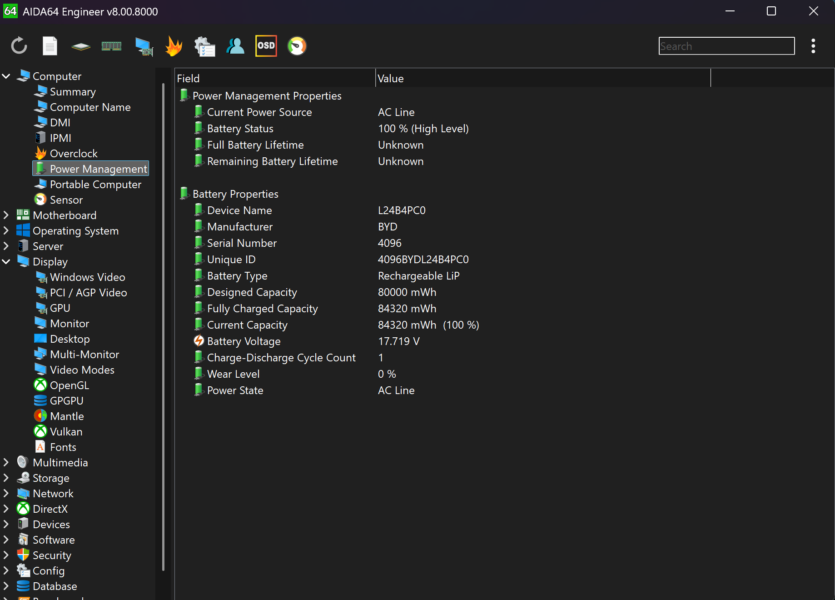Click the disk benchmark toolbar icon

click(80, 46)
